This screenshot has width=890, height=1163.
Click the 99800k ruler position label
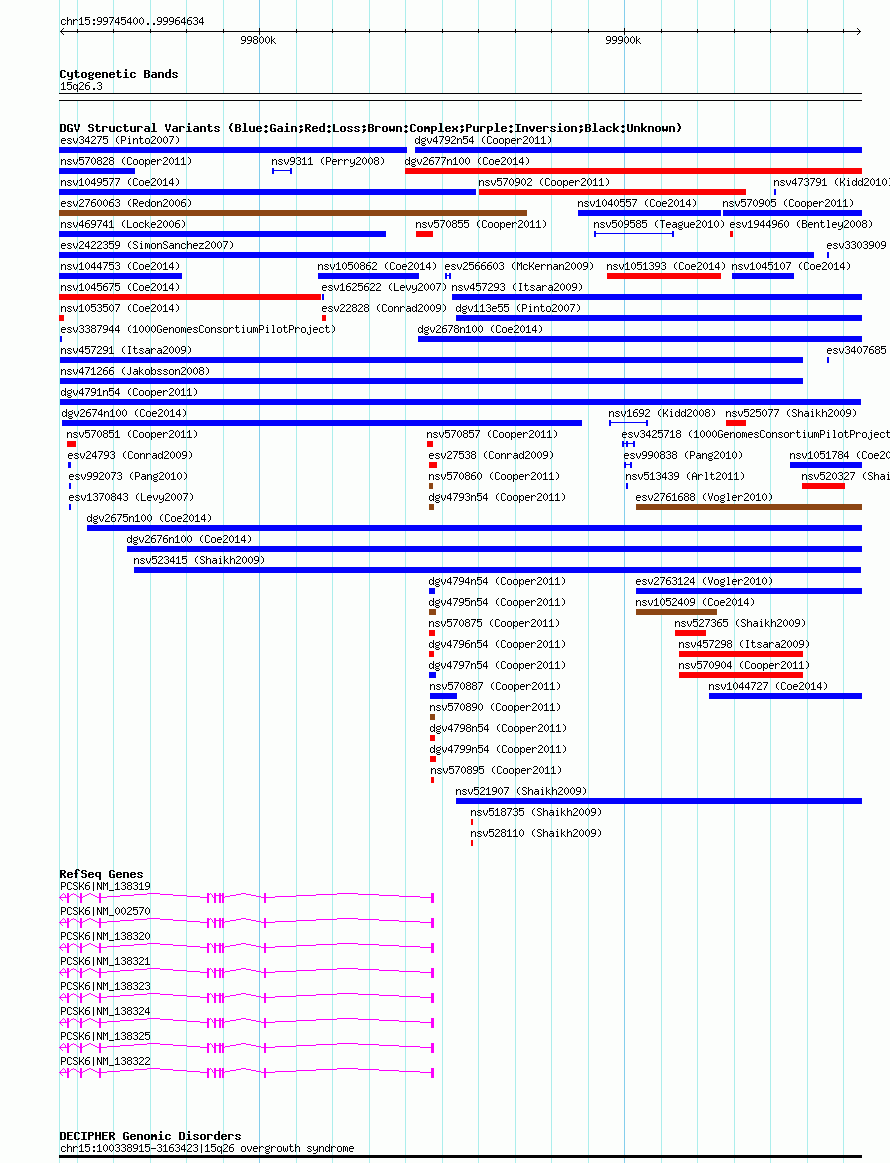click(x=258, y=40)
